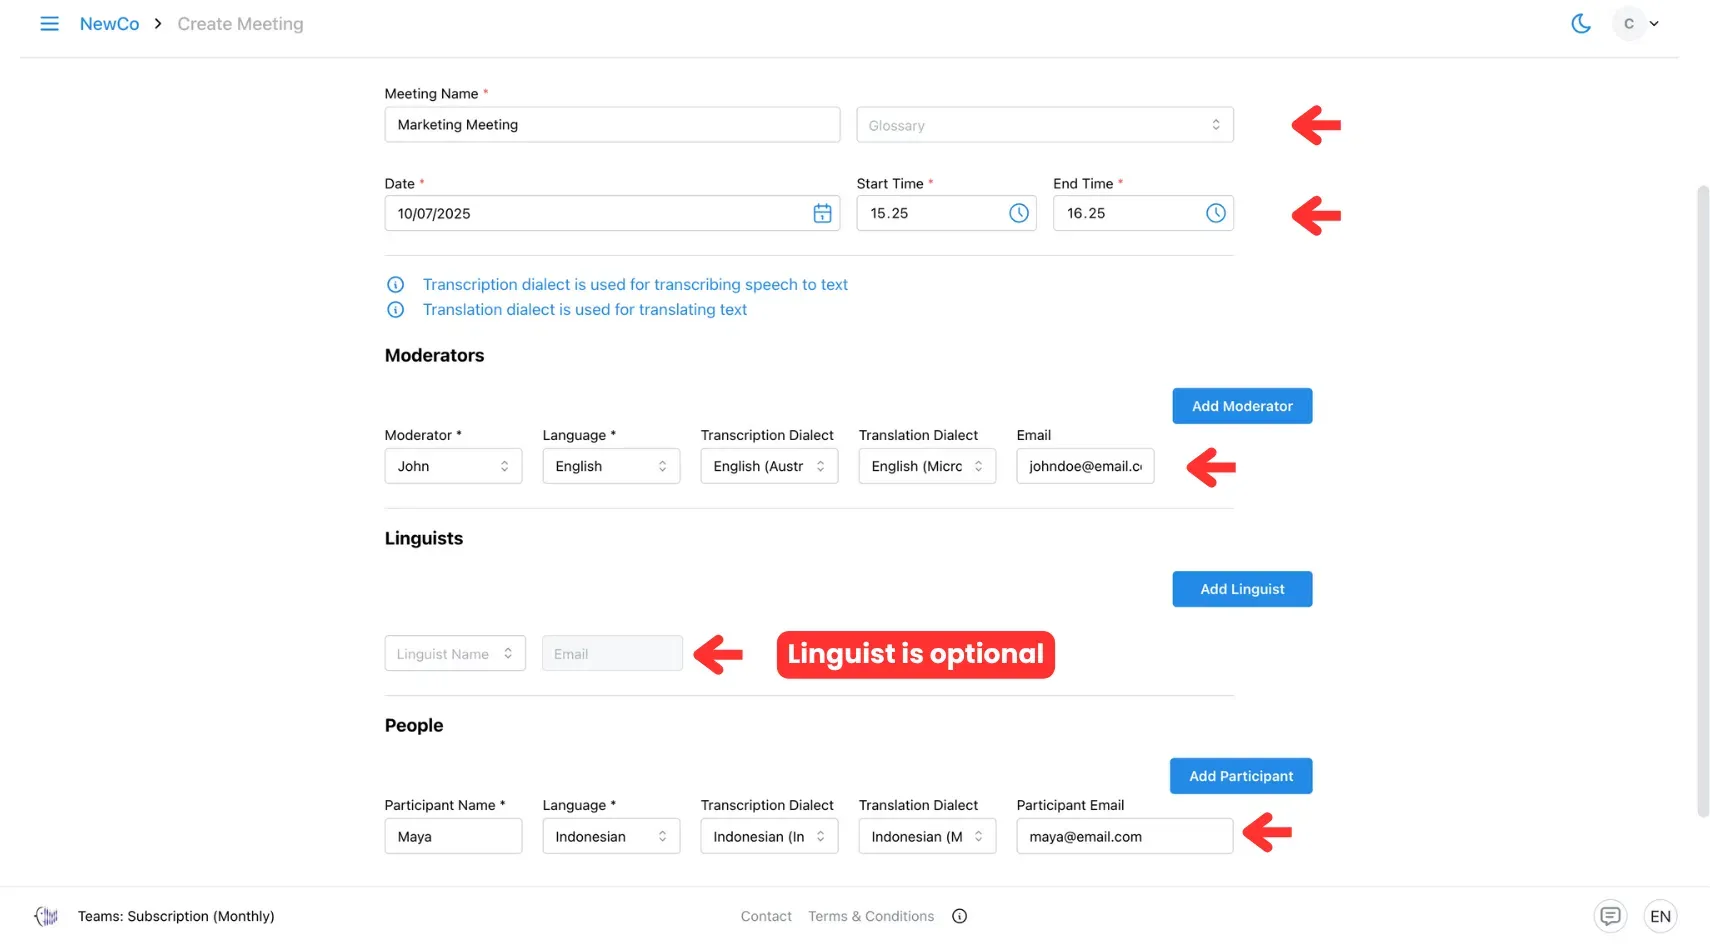
Task: Click the Meeting Name input field
Action: [x=611, y=125]
